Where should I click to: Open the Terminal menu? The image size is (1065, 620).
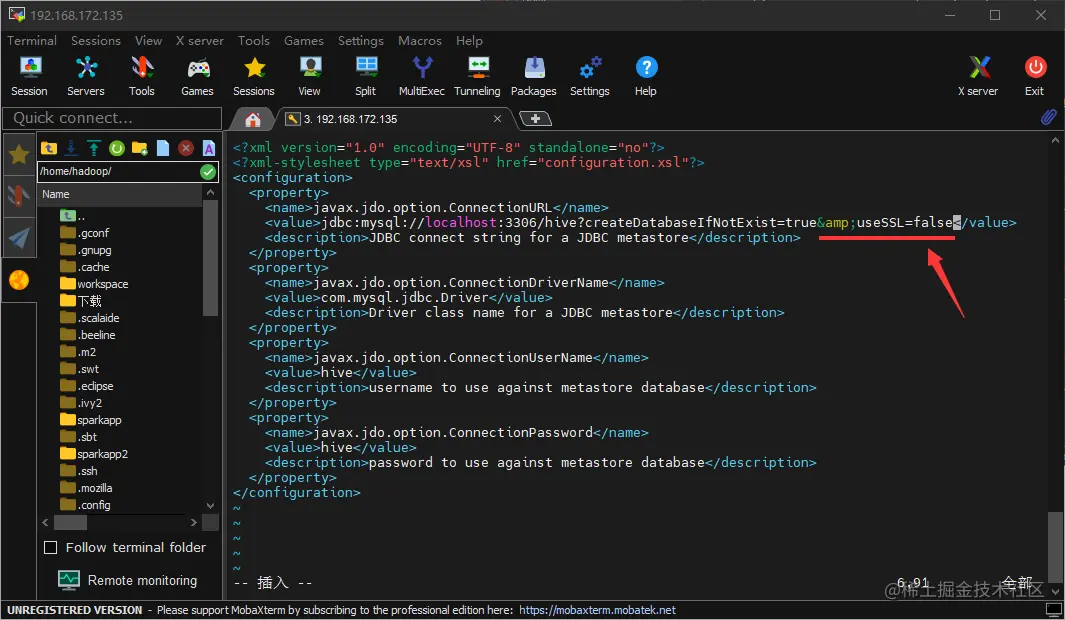pyautogui.click(x=32, y=41)
